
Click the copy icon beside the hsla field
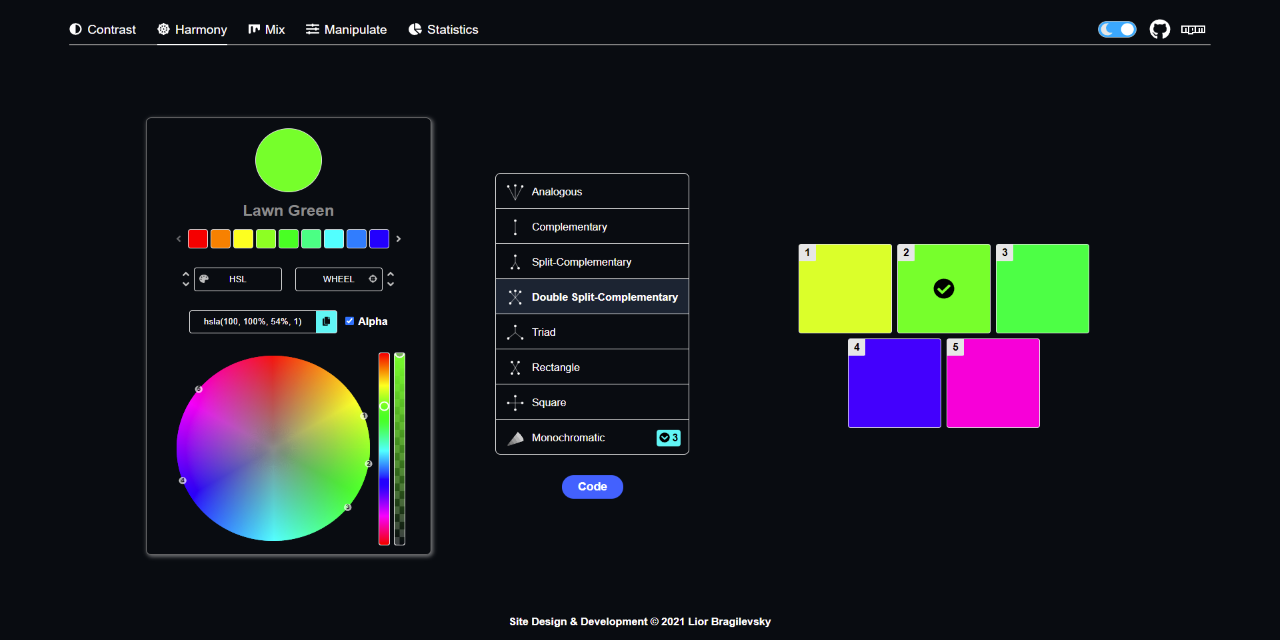[x=327, y=321]
